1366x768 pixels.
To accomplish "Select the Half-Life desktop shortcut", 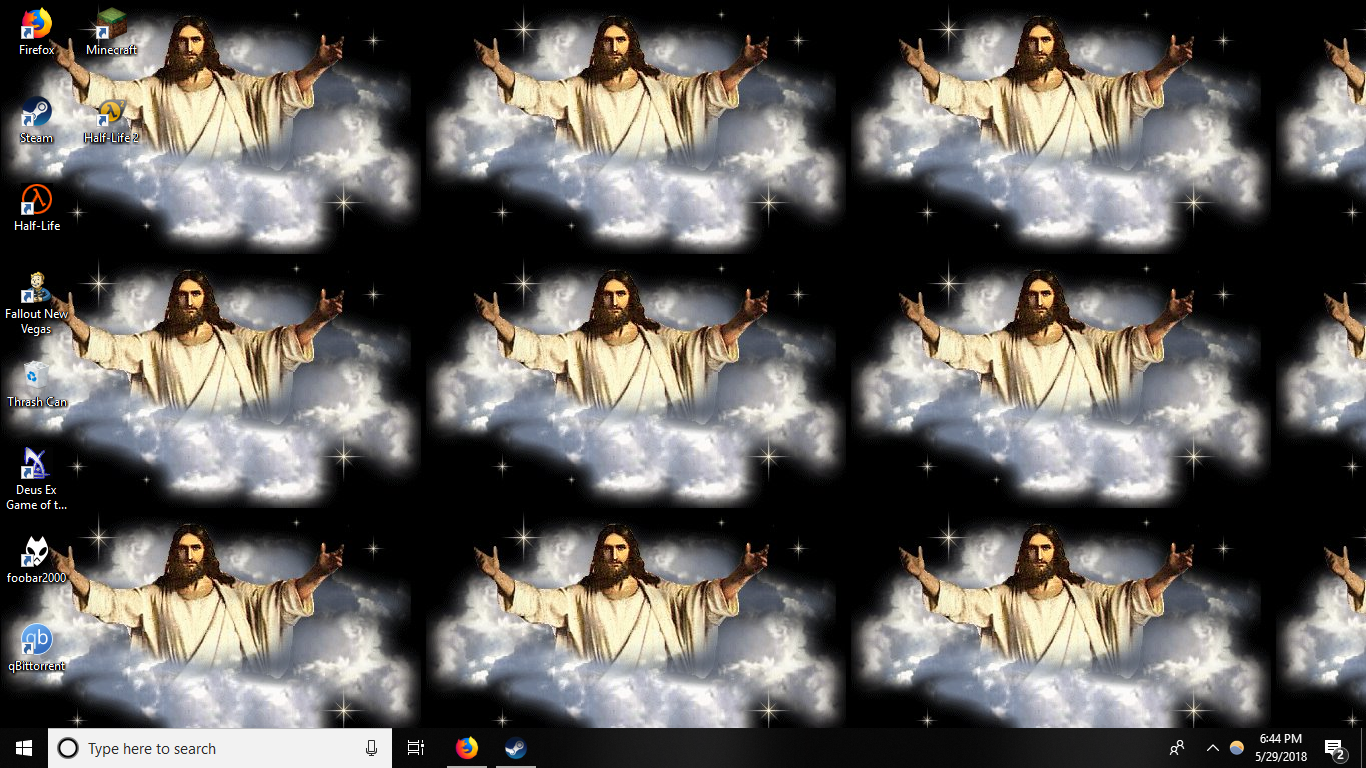I will [37, 208].
